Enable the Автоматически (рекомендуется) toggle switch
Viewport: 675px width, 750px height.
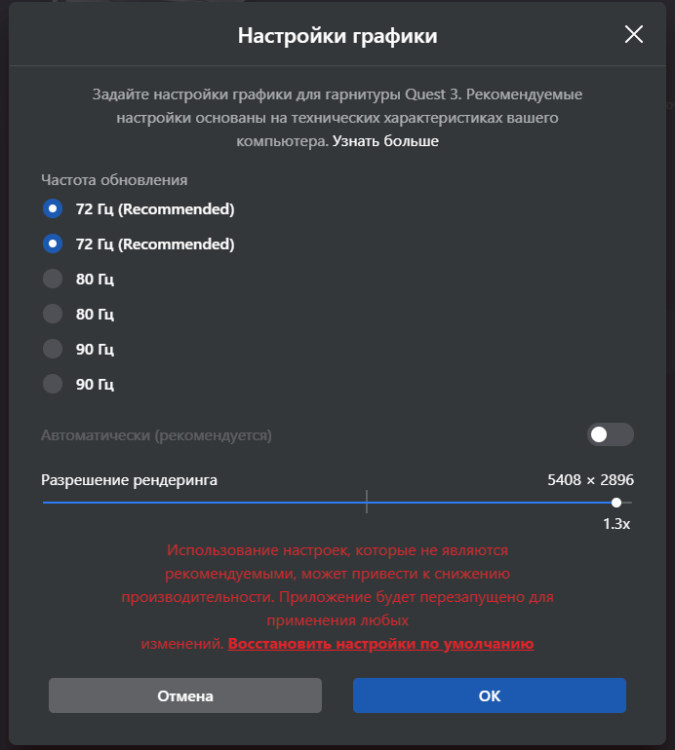[610, 435]
